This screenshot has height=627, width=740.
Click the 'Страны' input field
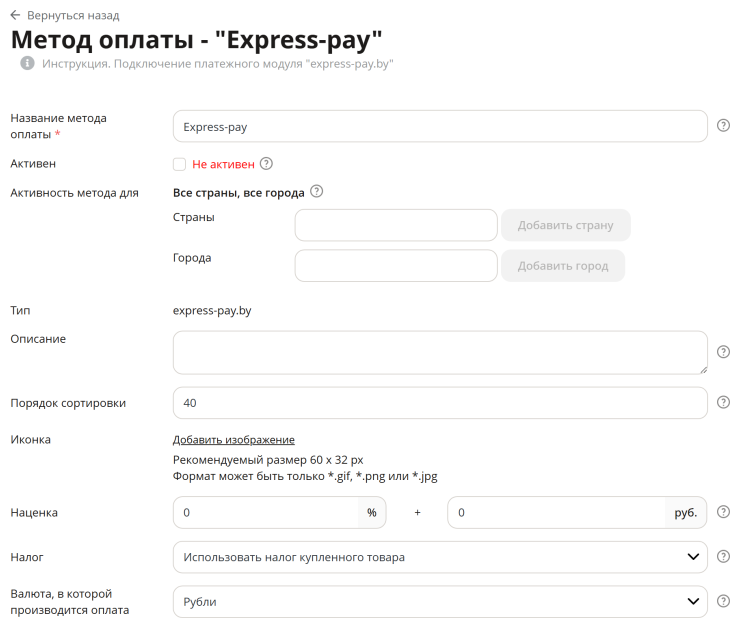coord(396,225)
